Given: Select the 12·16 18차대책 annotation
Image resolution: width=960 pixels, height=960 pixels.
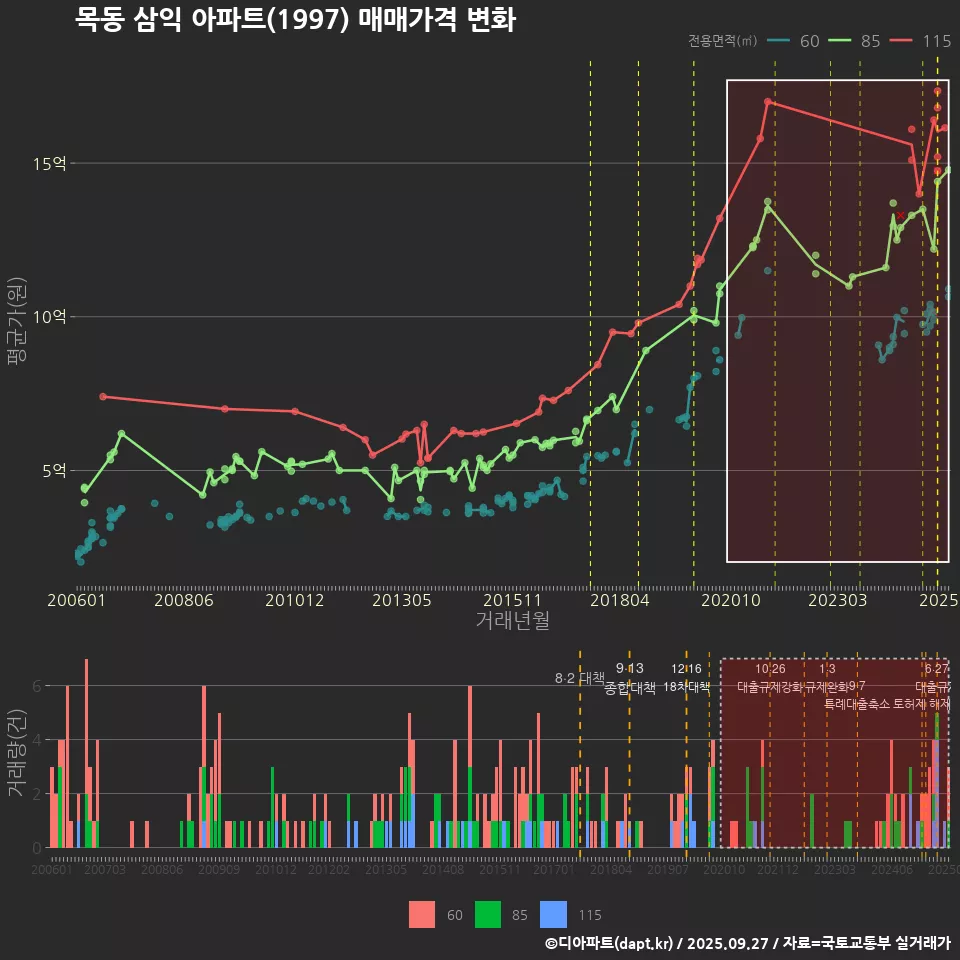Looking at the screenshot, I should 686,678.
